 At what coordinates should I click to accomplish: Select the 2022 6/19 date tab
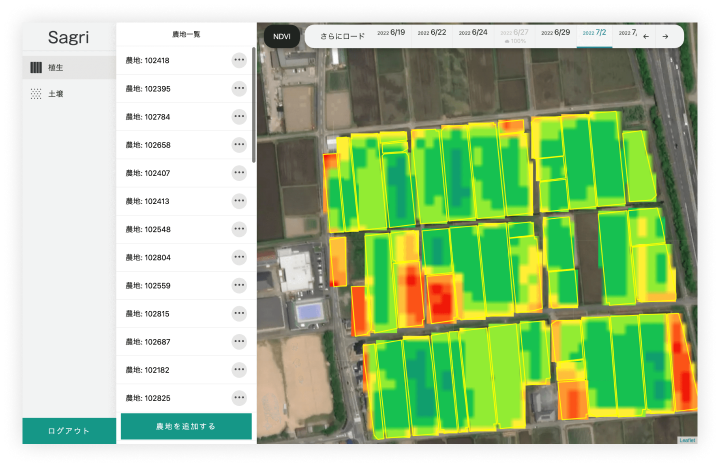(x=391, y=33)
